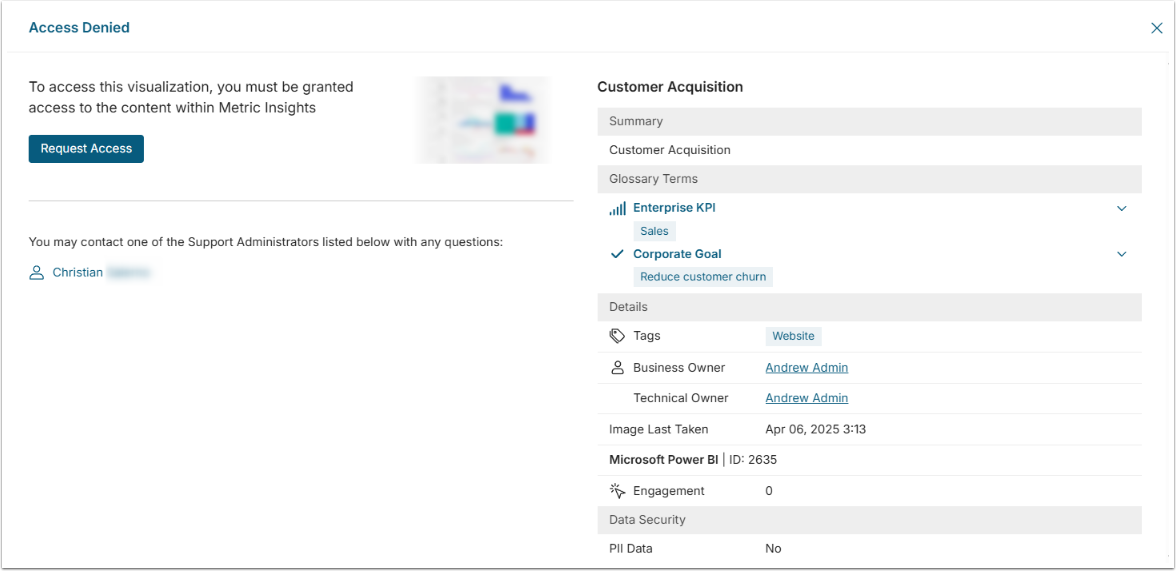The image size is (1176, 571).
Task: Click the Glossary Terms section header
Action: coord(869,179)
